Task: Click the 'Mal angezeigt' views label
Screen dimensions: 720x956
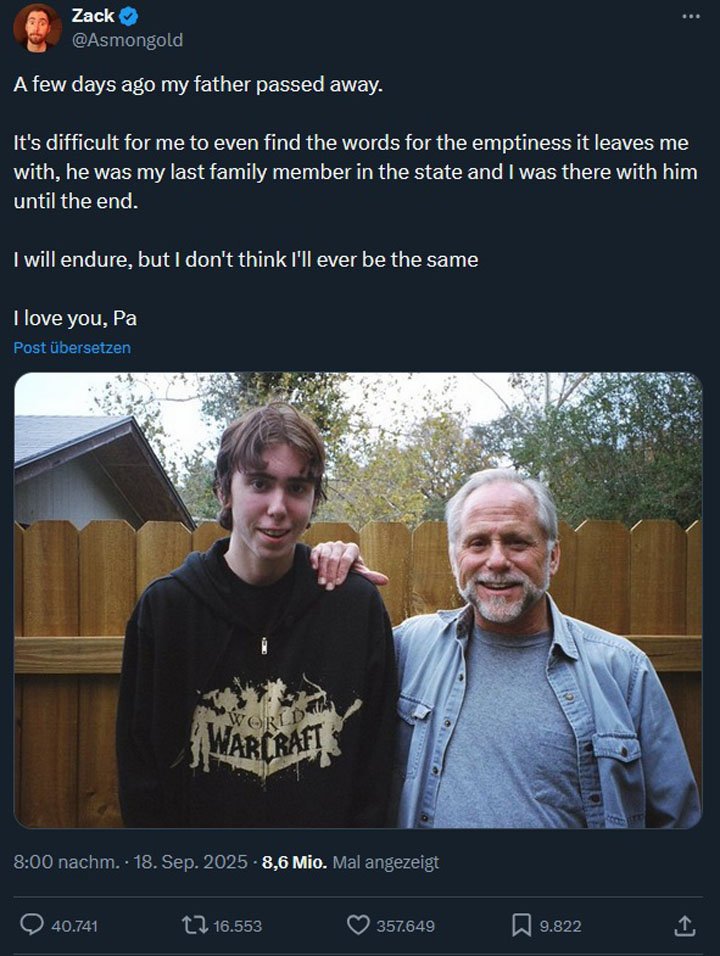Action: [x=385, y=862]
